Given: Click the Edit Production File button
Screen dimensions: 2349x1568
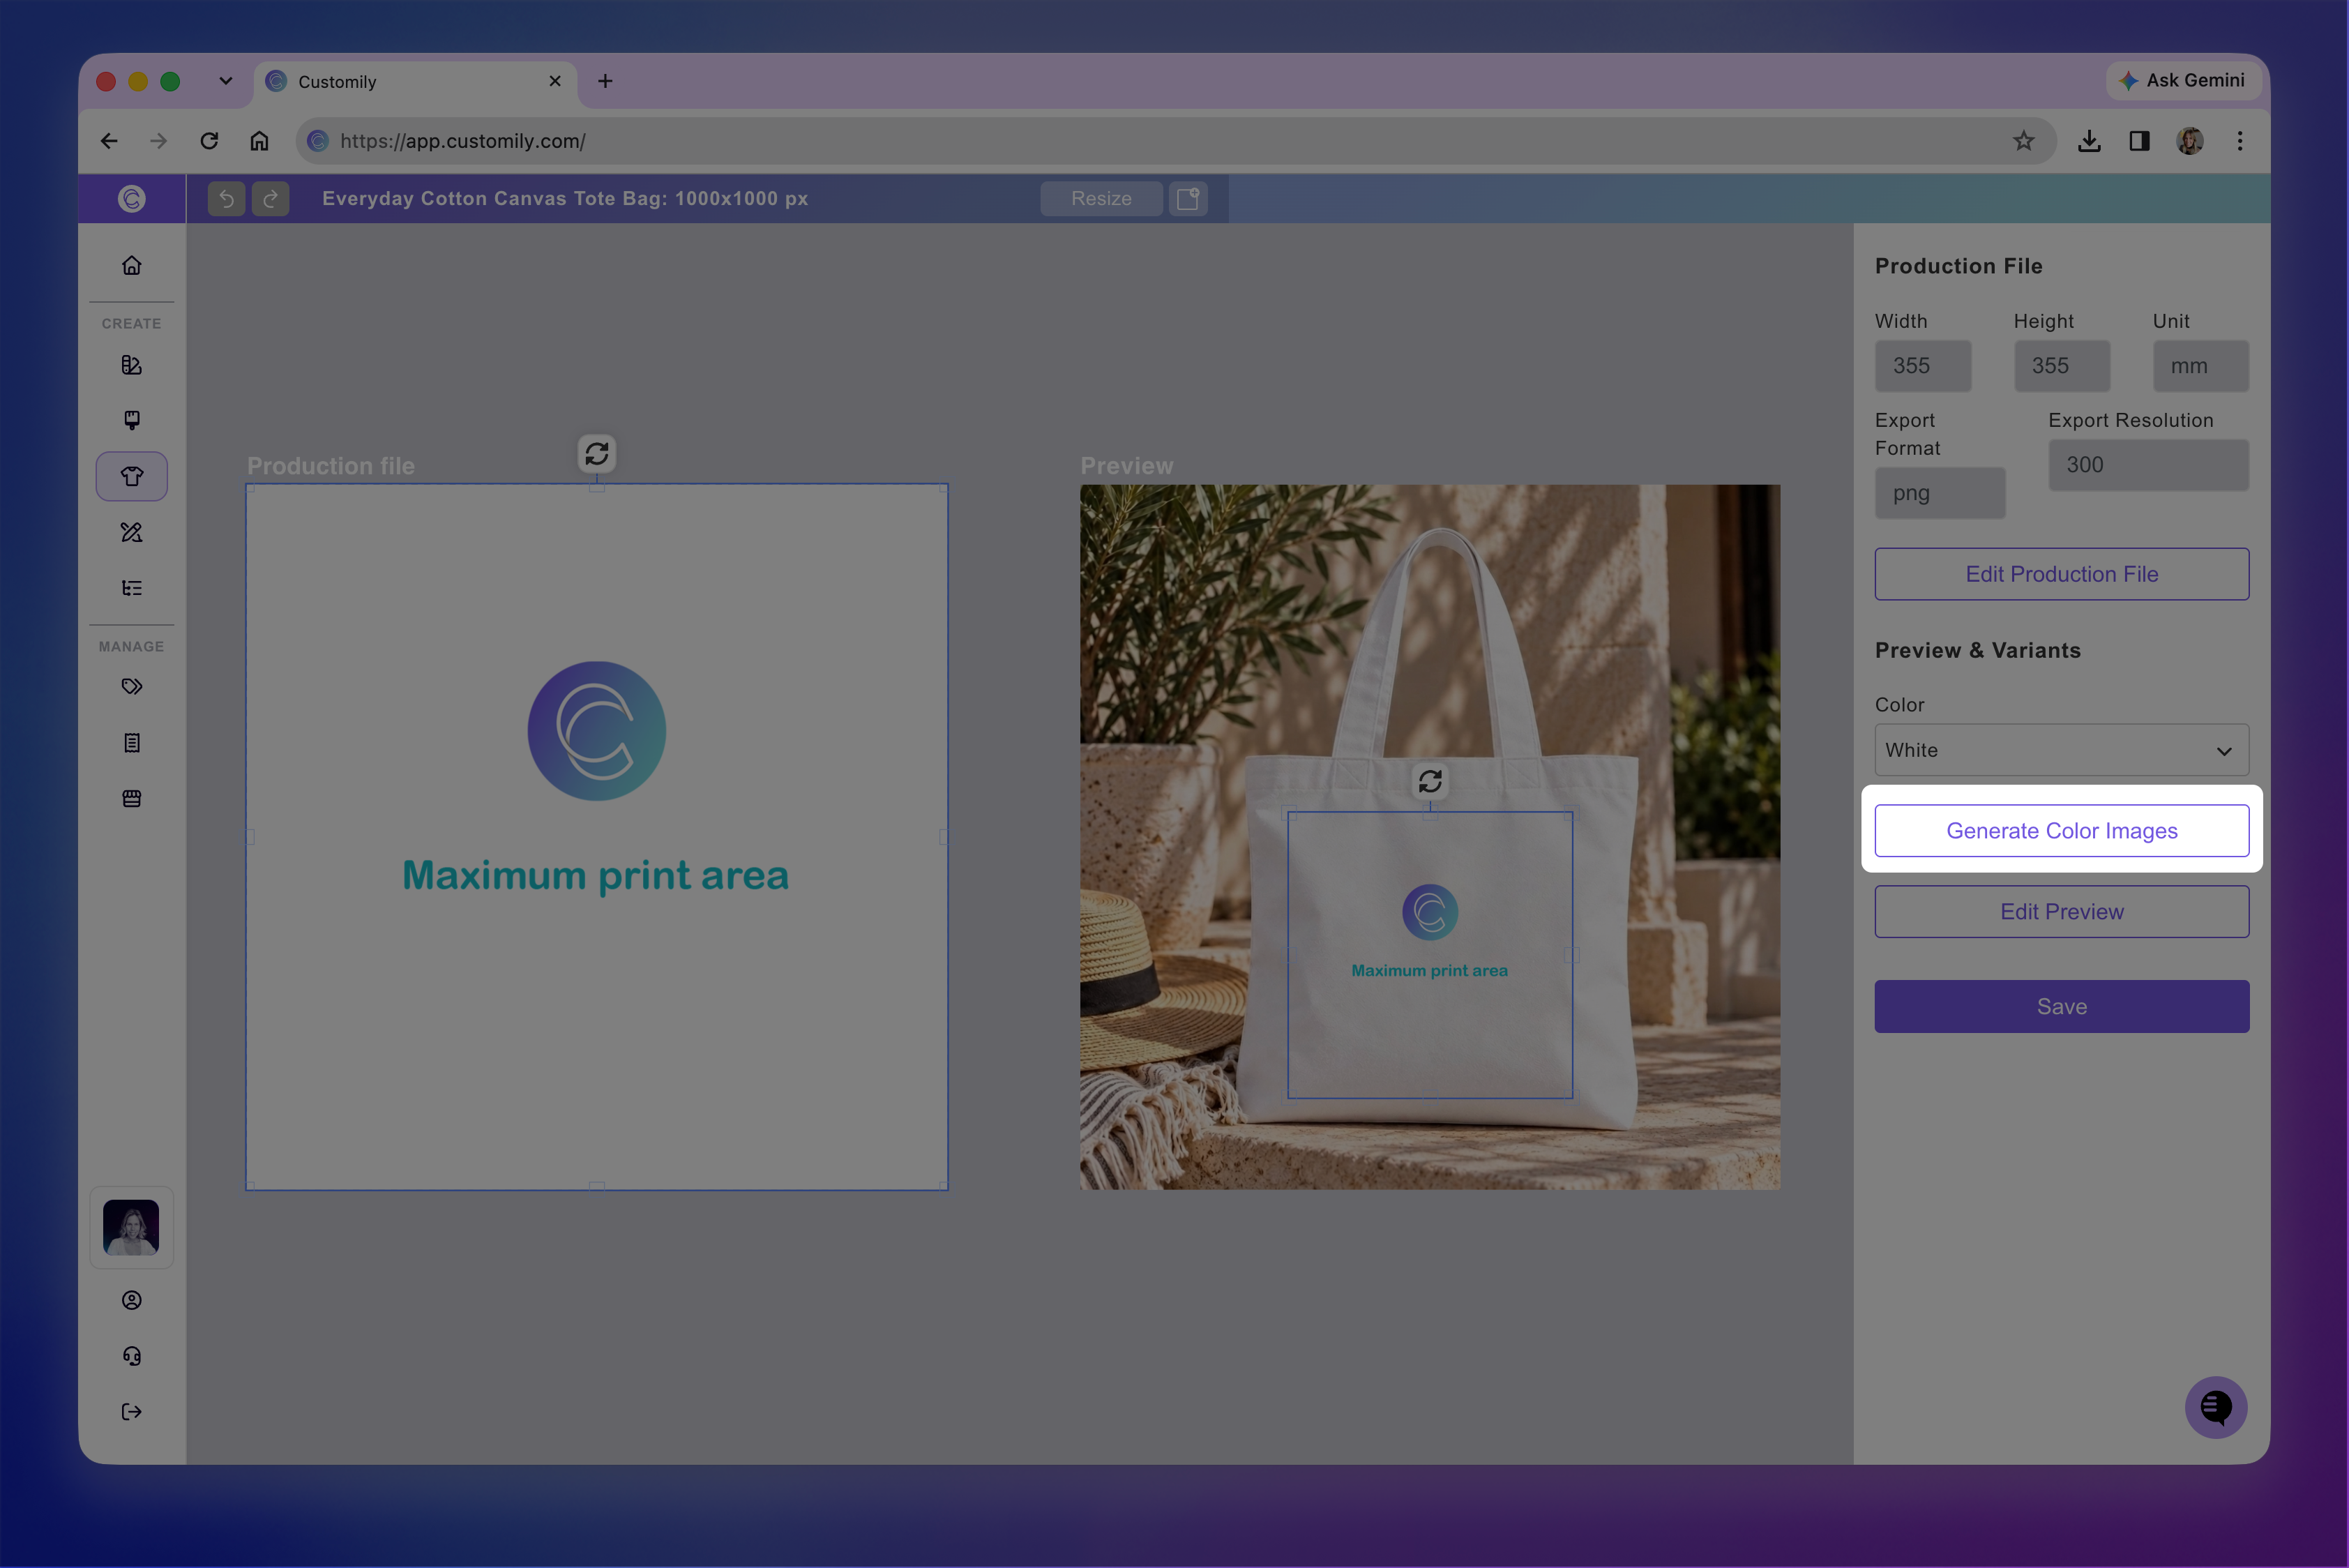Looking at the screenshot, I should tap(2062, 574).
